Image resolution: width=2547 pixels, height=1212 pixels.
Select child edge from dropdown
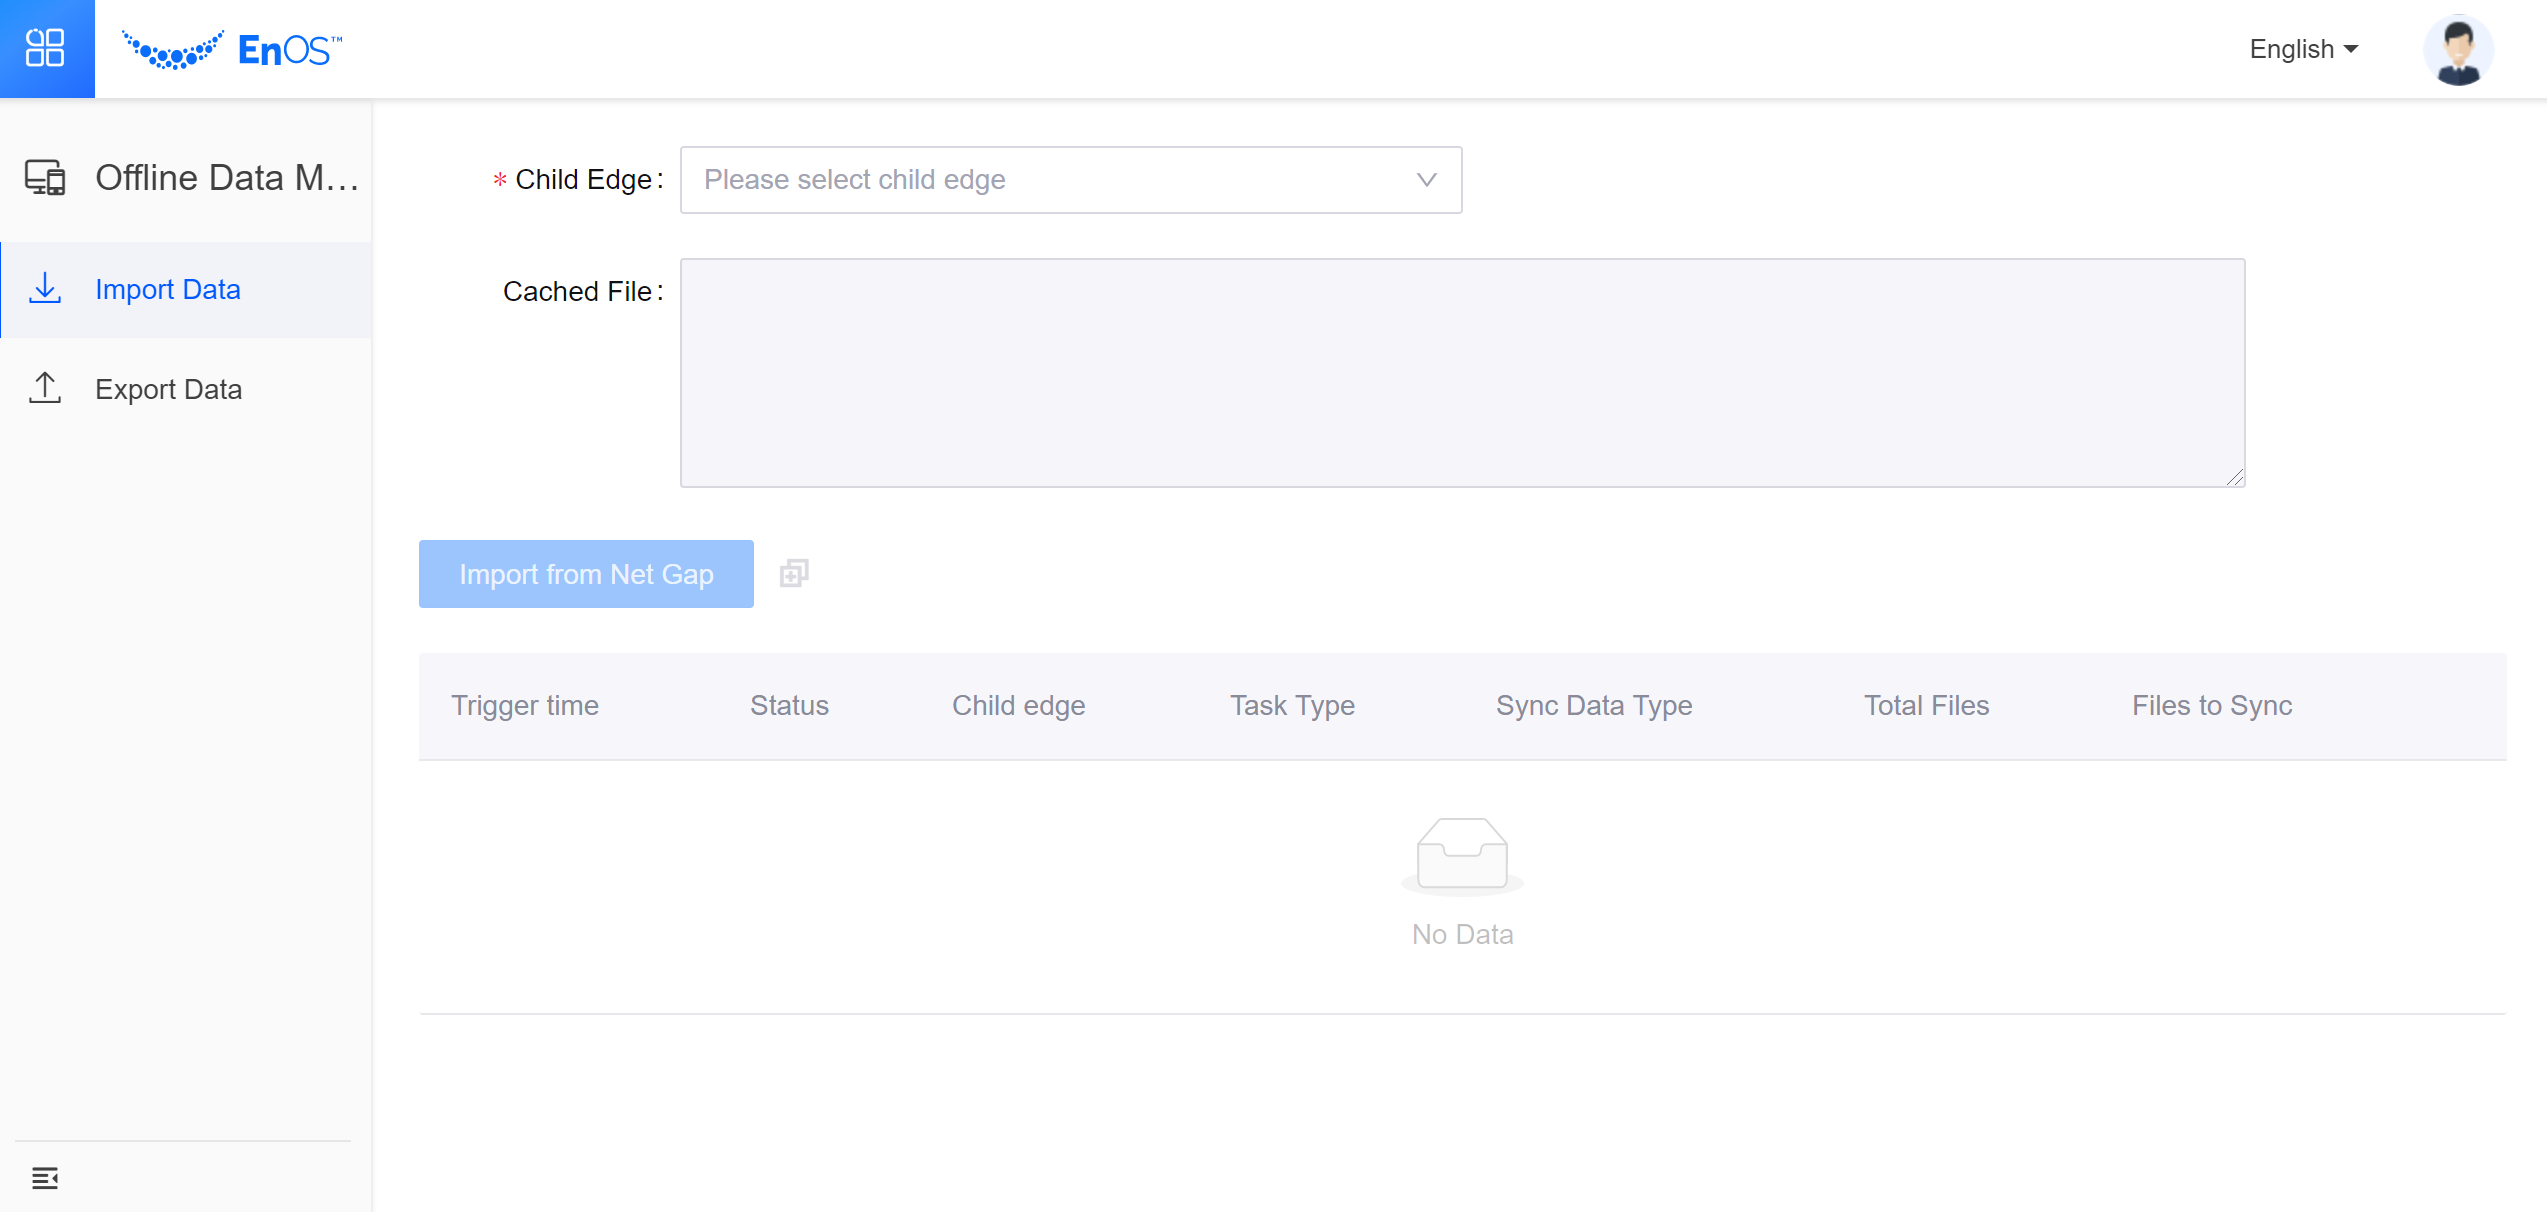click(x=1072, y=180)
